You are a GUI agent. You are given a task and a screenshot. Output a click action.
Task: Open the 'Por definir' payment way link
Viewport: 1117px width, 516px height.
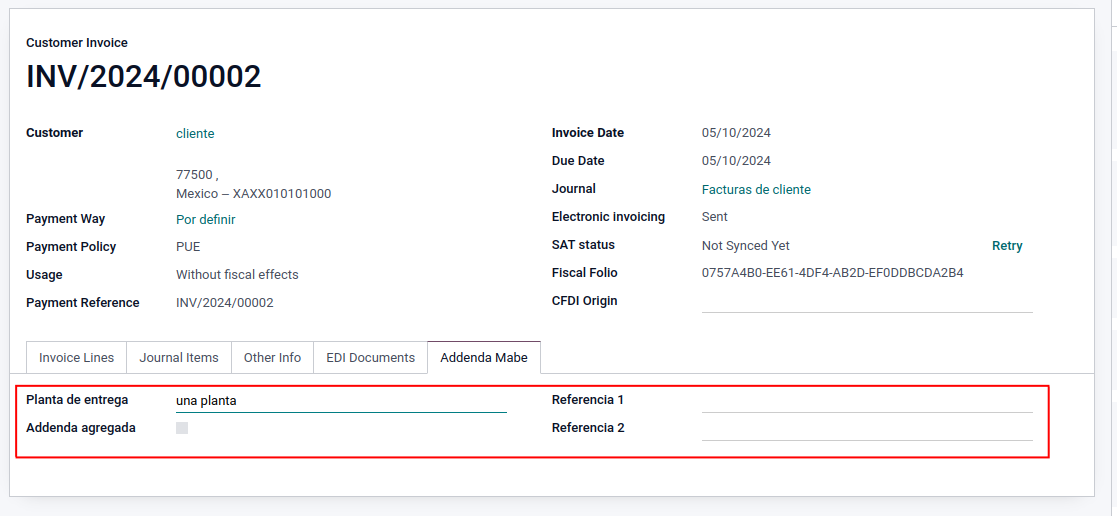pyautogui.click(x=206, y=220)
